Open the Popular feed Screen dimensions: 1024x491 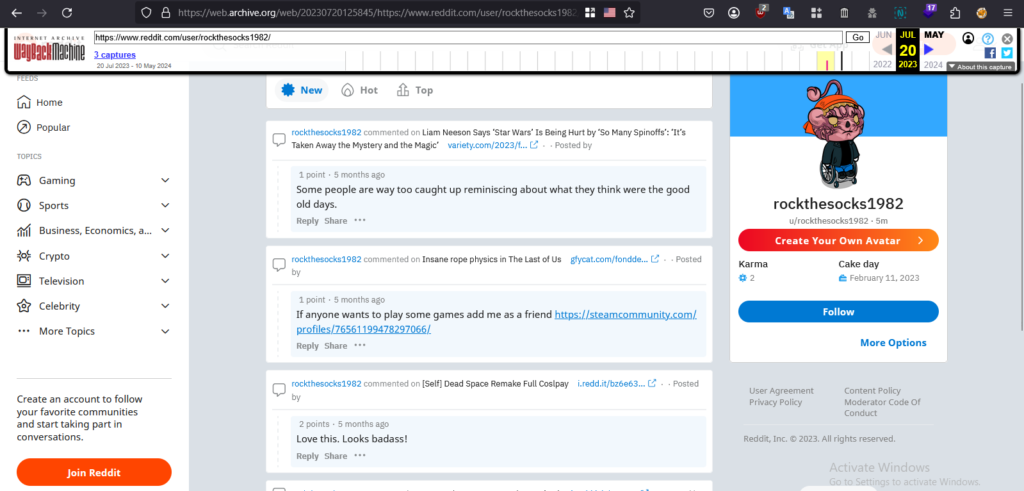[43, 127]
